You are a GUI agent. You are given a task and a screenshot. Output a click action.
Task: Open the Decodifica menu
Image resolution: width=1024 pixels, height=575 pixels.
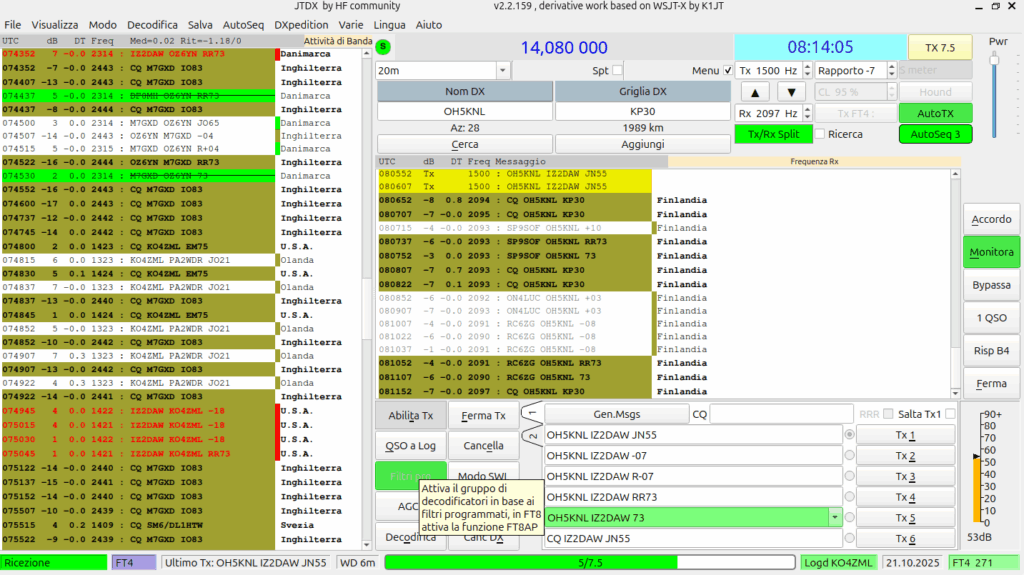point(152,25)
